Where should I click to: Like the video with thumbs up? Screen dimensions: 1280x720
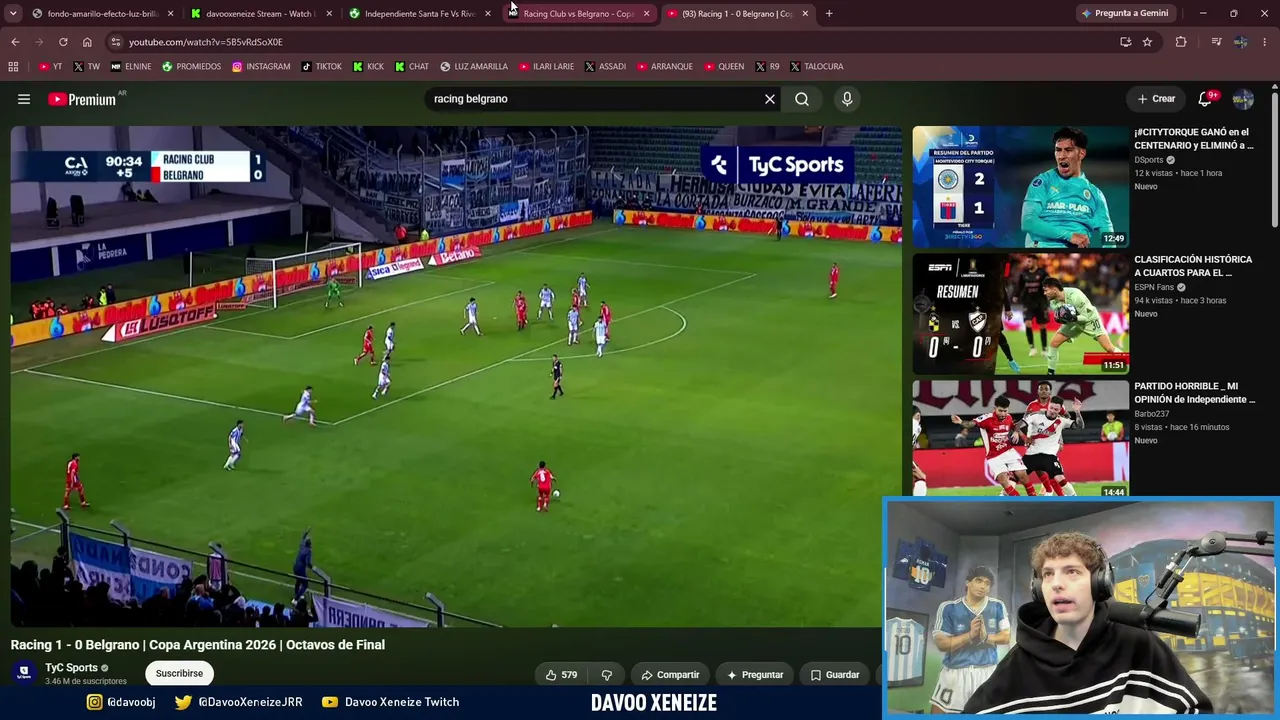[561, 675]
